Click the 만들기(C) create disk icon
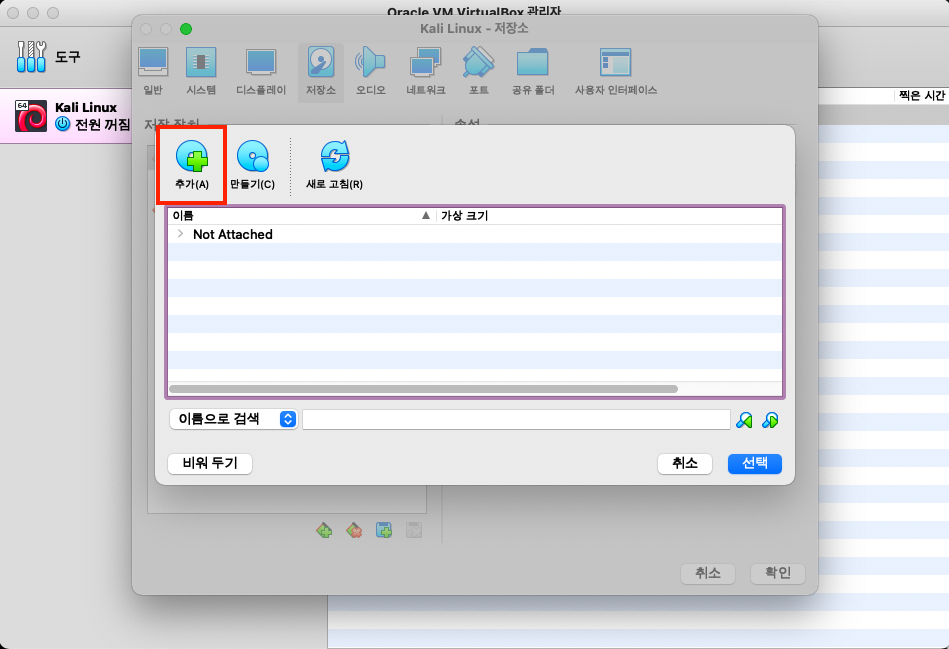Viewport: 949px width, 649px height. coord(252,156)
